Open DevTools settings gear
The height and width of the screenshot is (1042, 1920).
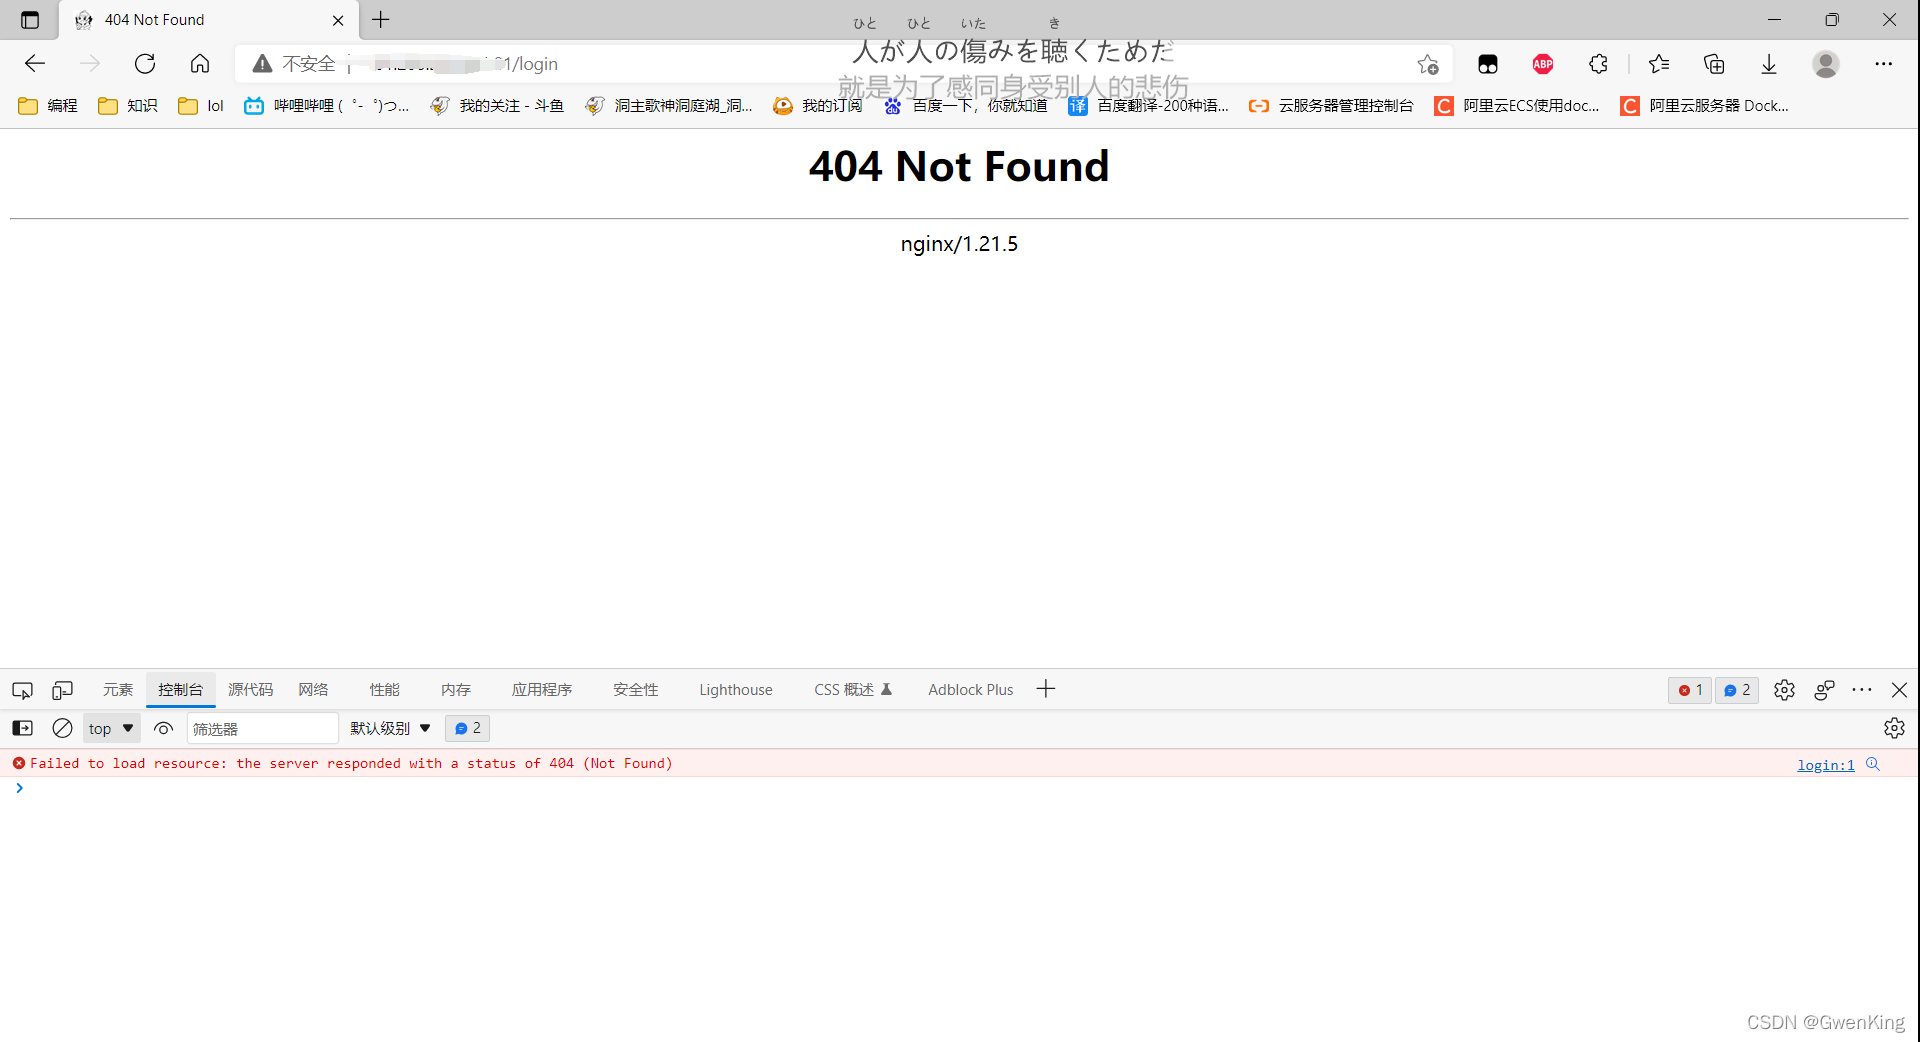pos(1784,690)
